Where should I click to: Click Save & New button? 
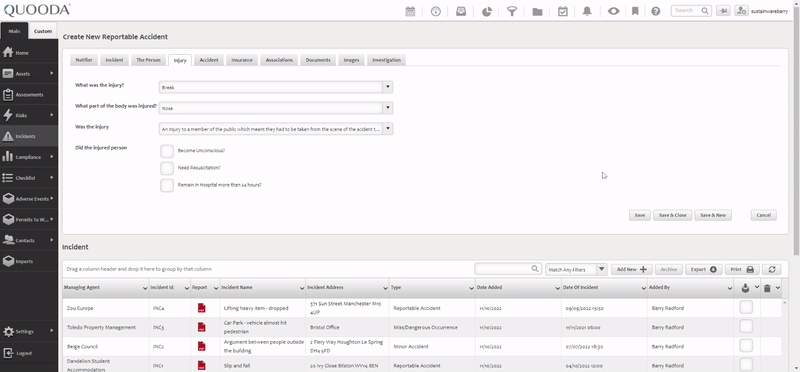[x=713, y=215]
